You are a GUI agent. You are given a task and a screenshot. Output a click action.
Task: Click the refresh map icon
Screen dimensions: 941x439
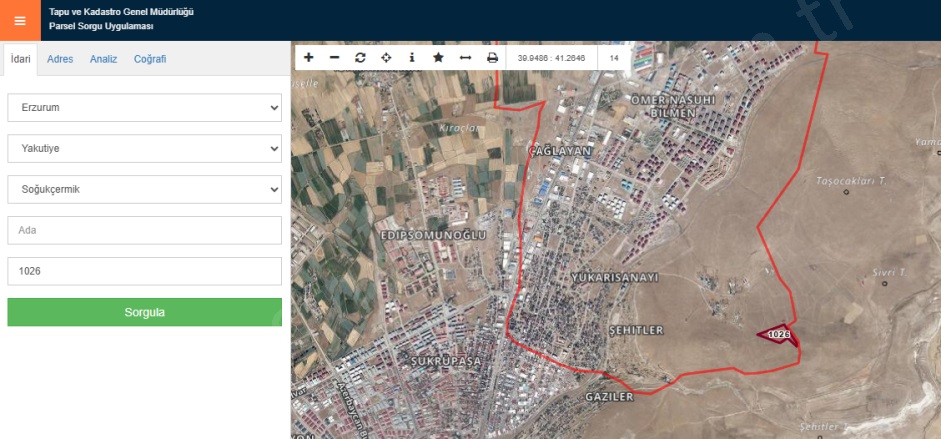click(360, 58)
